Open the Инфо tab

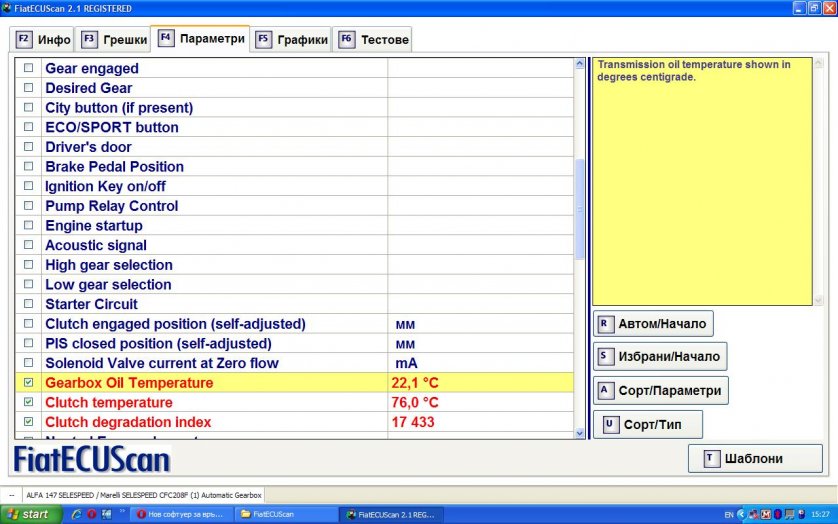[x=44, y=40]
